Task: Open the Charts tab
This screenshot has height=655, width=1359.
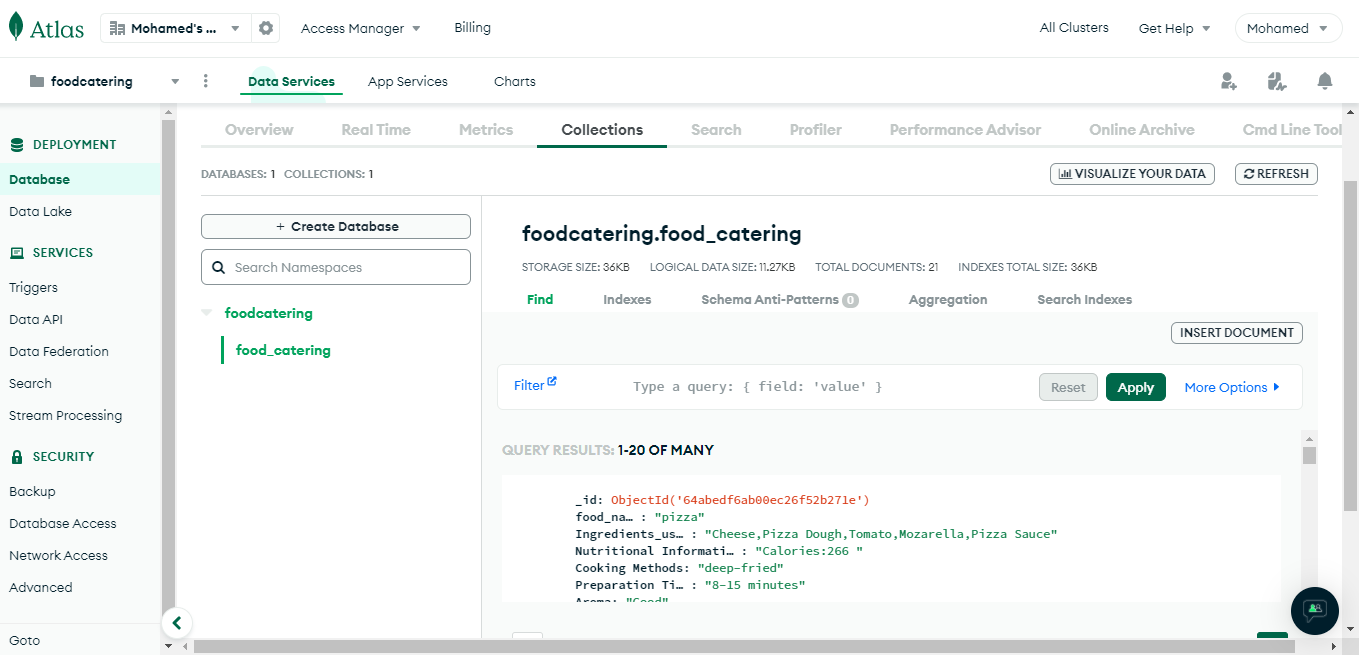Action: [515, 82]
